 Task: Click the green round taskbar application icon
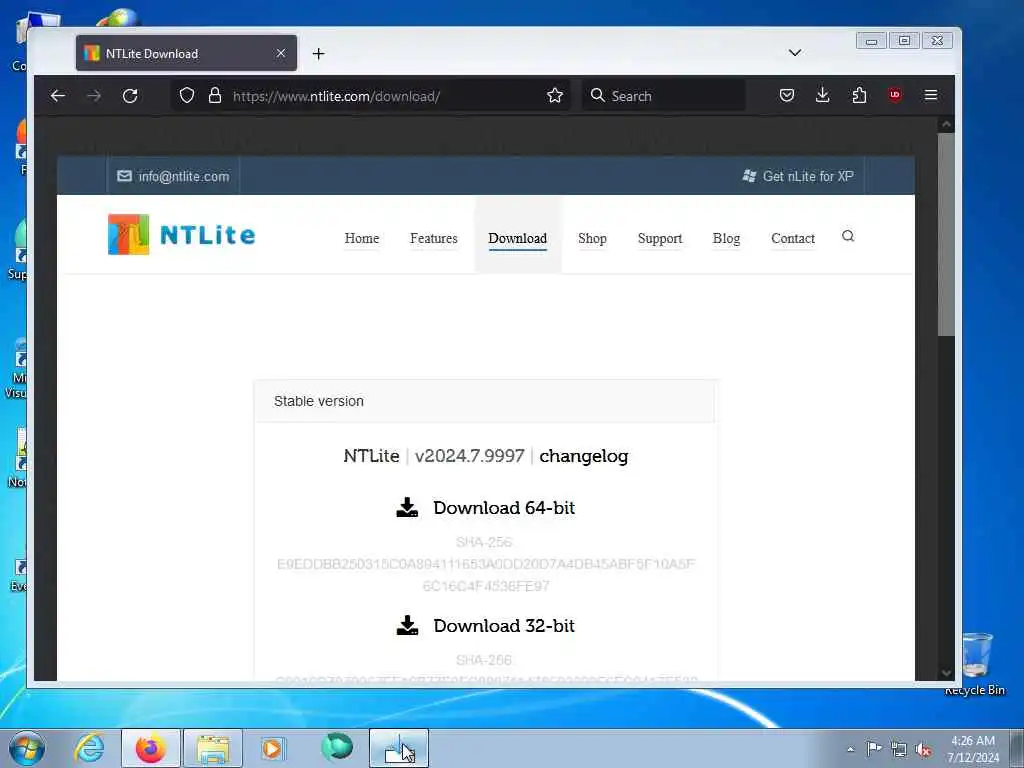[337, 747]
